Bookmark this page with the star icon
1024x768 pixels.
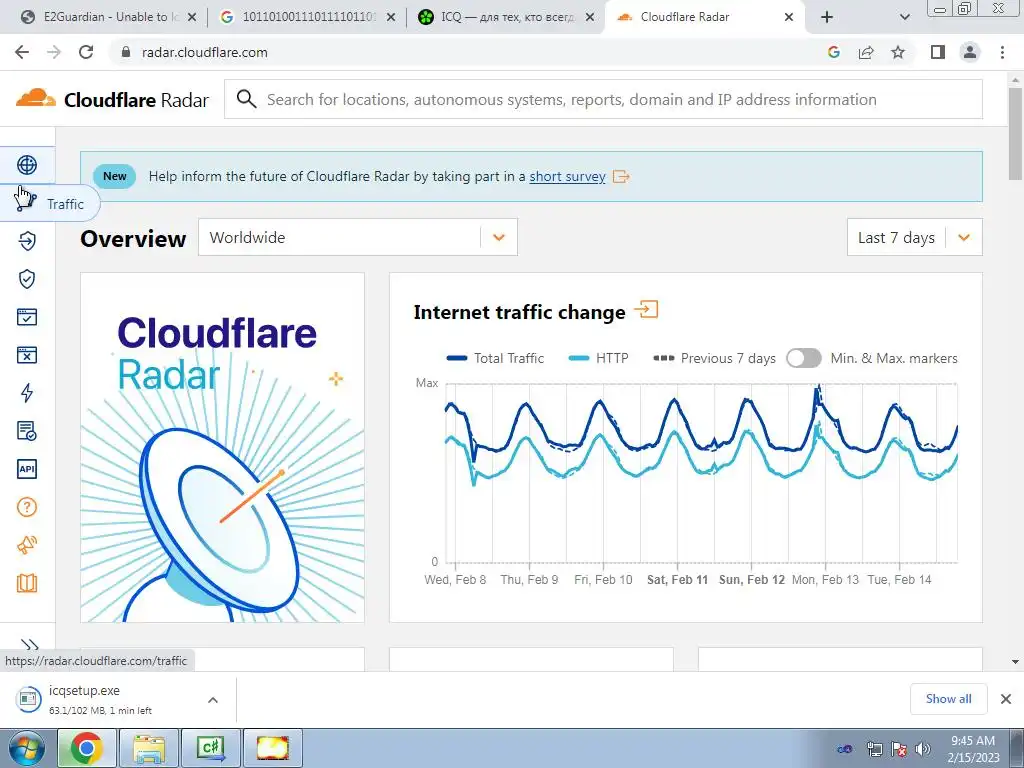pos(898,52)
